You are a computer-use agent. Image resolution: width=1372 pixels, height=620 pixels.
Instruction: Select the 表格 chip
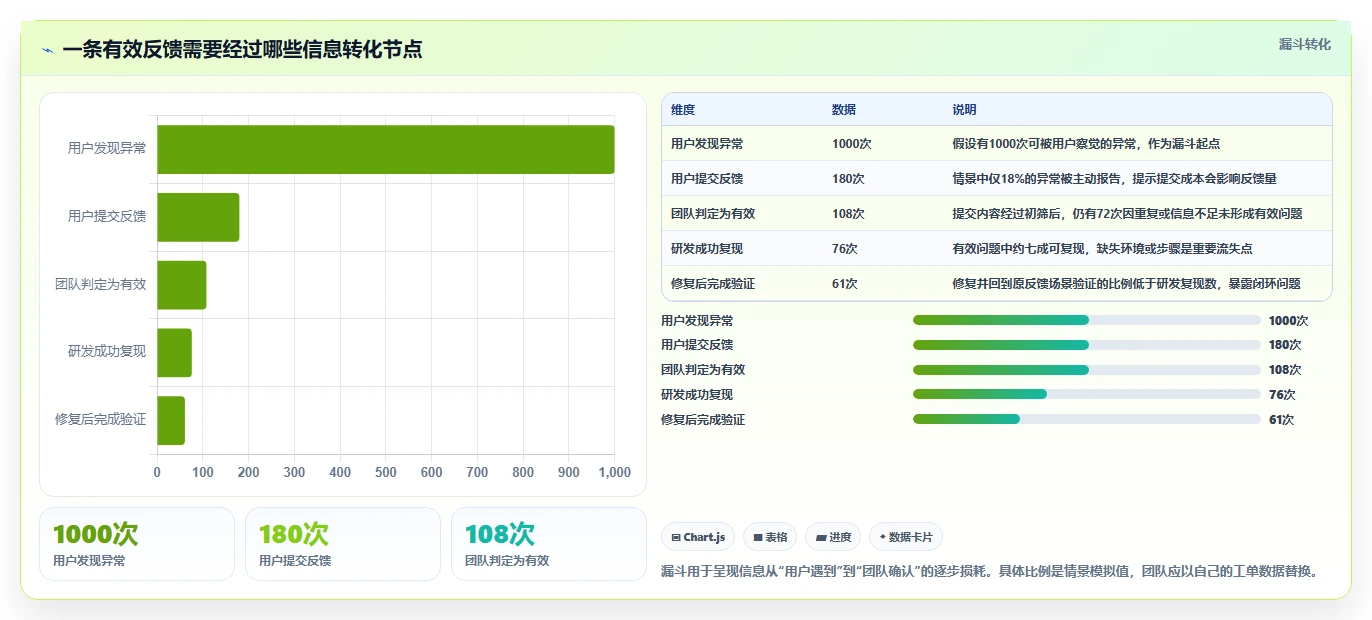(x=770, y=537)
